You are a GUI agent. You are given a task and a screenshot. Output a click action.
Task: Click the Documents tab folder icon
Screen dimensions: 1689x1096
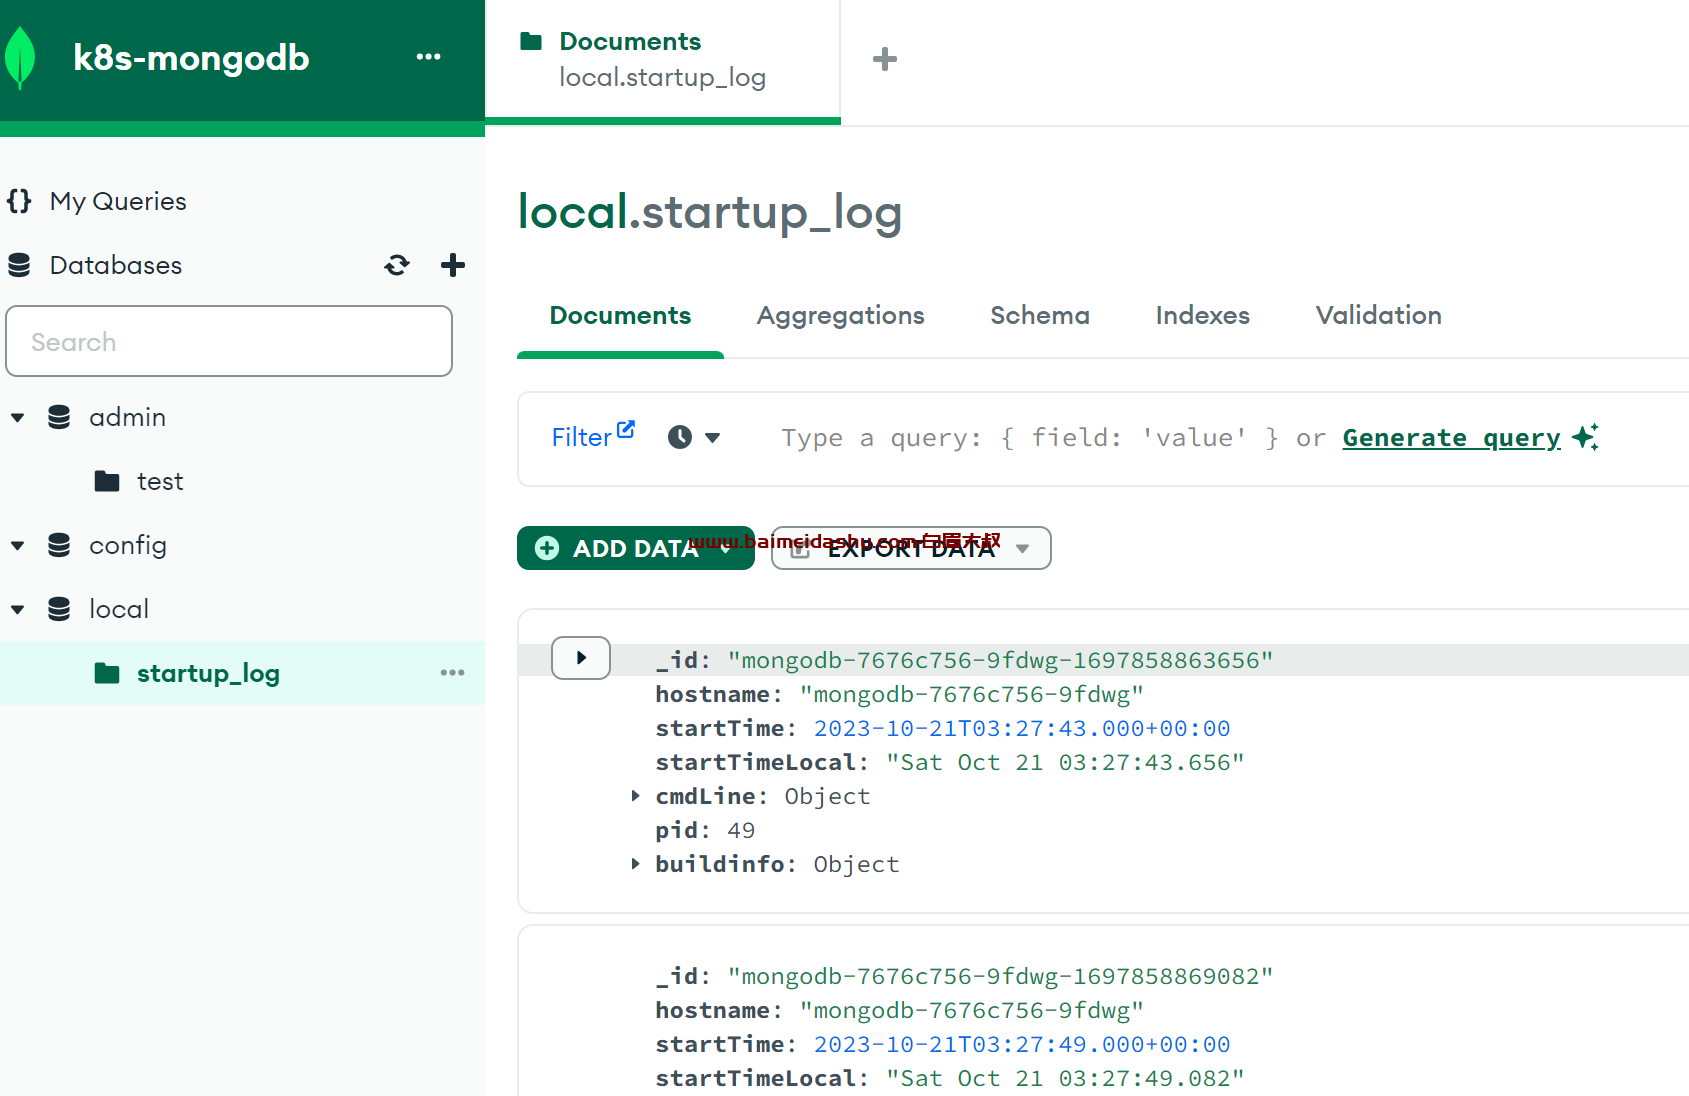[531, 41]
